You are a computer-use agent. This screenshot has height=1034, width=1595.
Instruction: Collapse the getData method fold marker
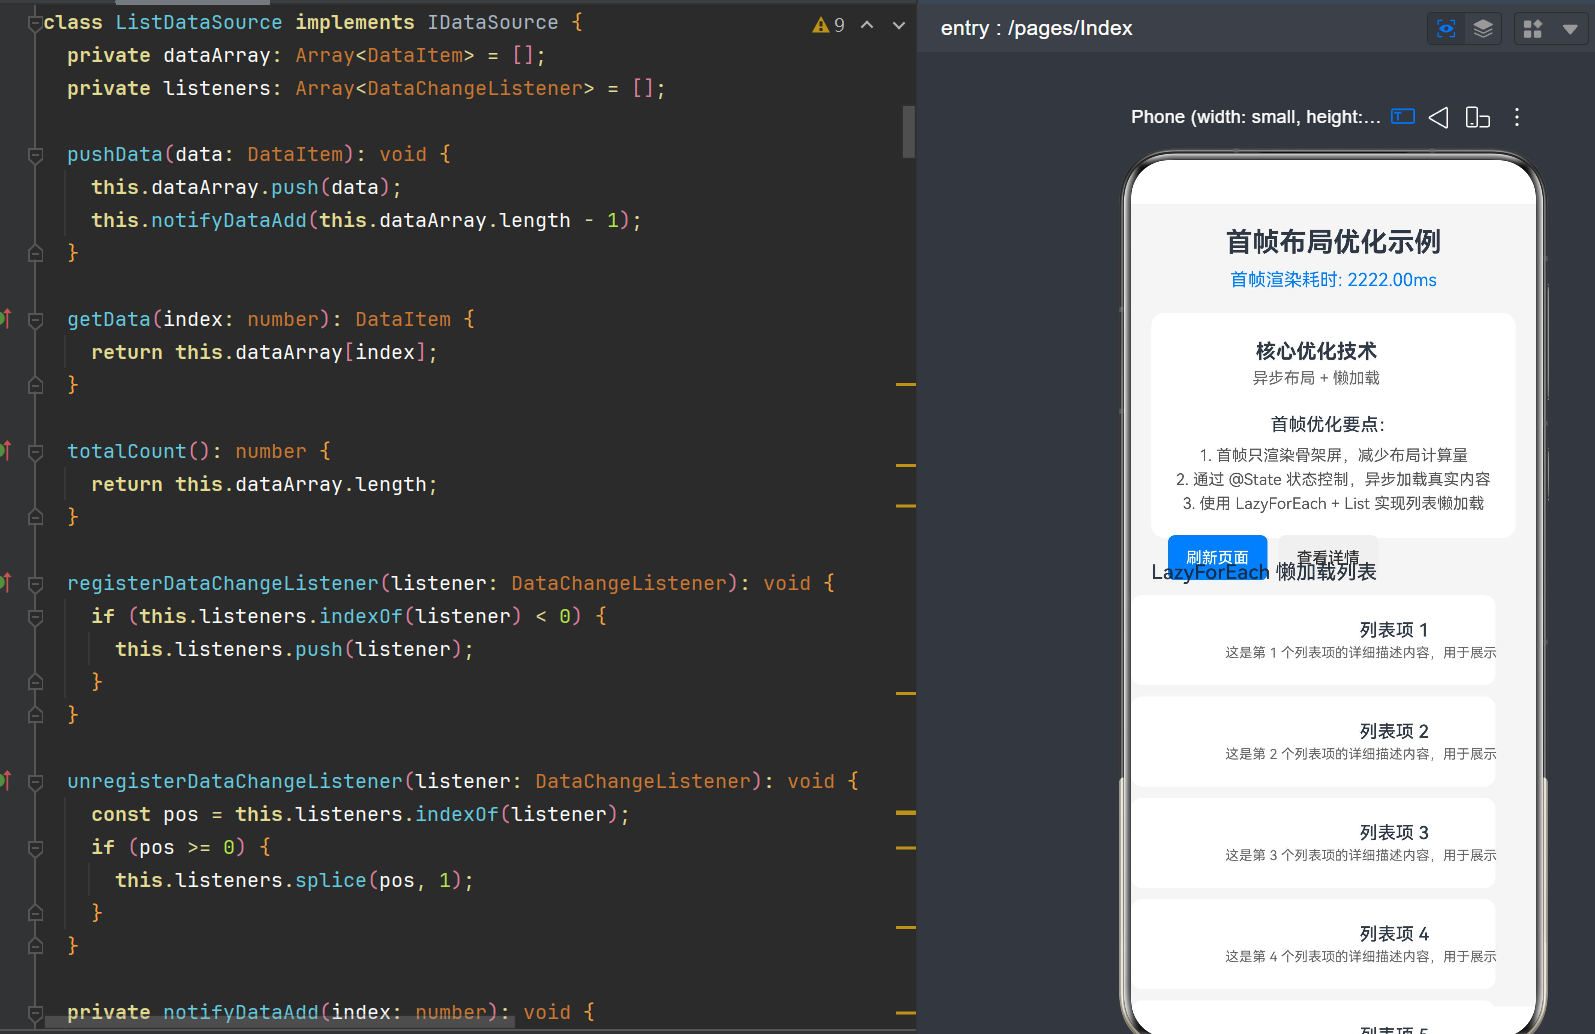point(35,320)
